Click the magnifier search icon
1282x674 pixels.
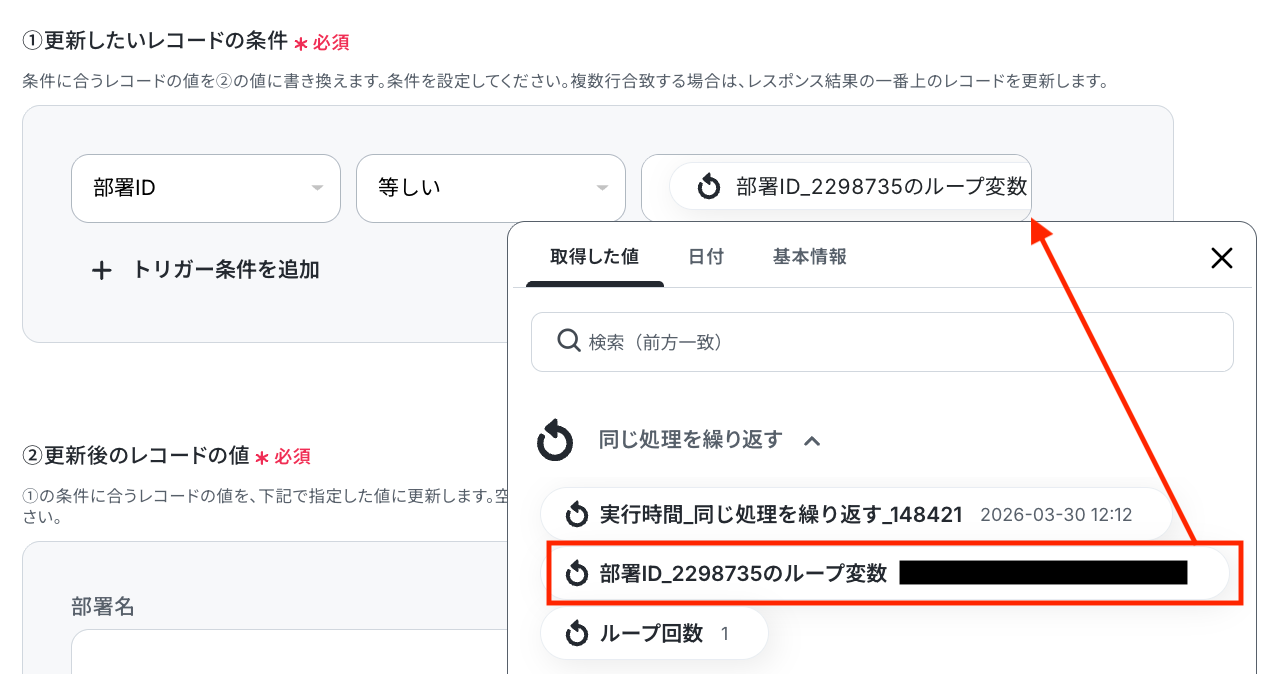pos(568,342)
